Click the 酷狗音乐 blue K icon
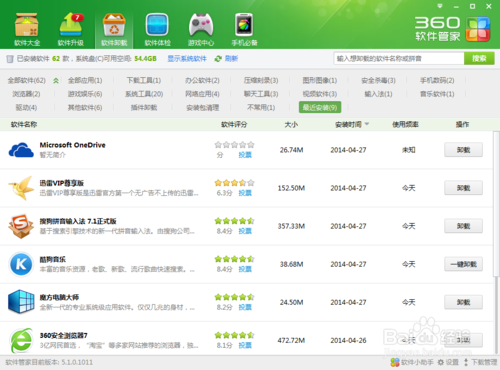Viewport: 500px width, 370px height. [21, 264]
